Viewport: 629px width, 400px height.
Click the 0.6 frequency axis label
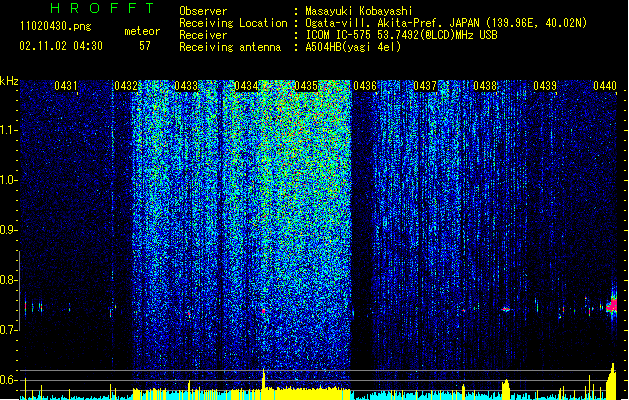pyautogui.click(x=8, y=380)
